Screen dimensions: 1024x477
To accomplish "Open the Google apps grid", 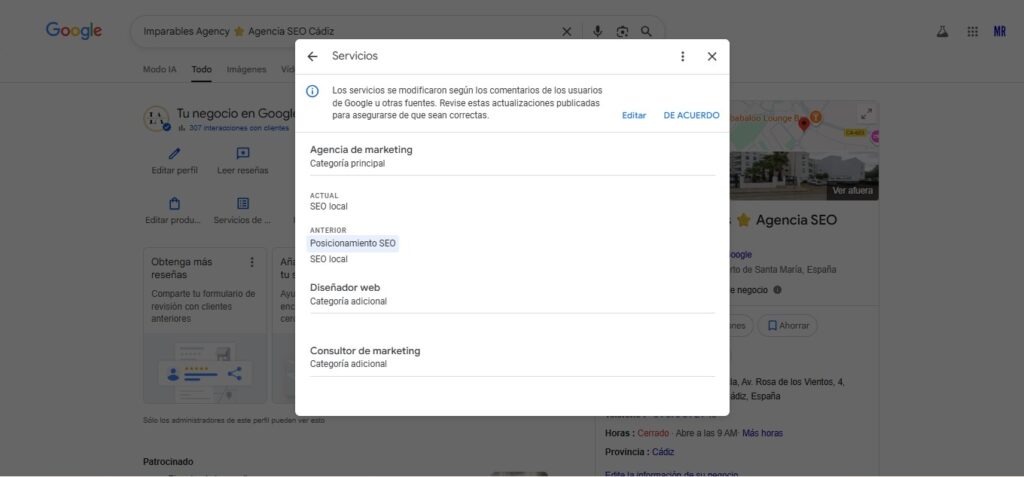I will 972,32.
